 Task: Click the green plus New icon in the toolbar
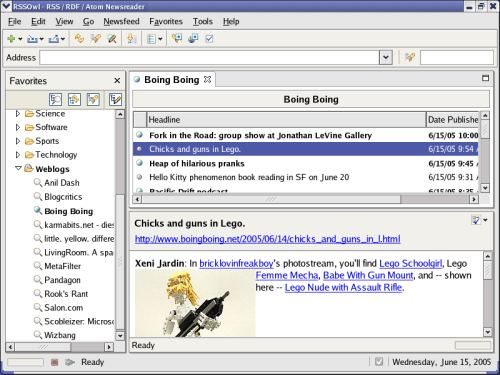11,39
